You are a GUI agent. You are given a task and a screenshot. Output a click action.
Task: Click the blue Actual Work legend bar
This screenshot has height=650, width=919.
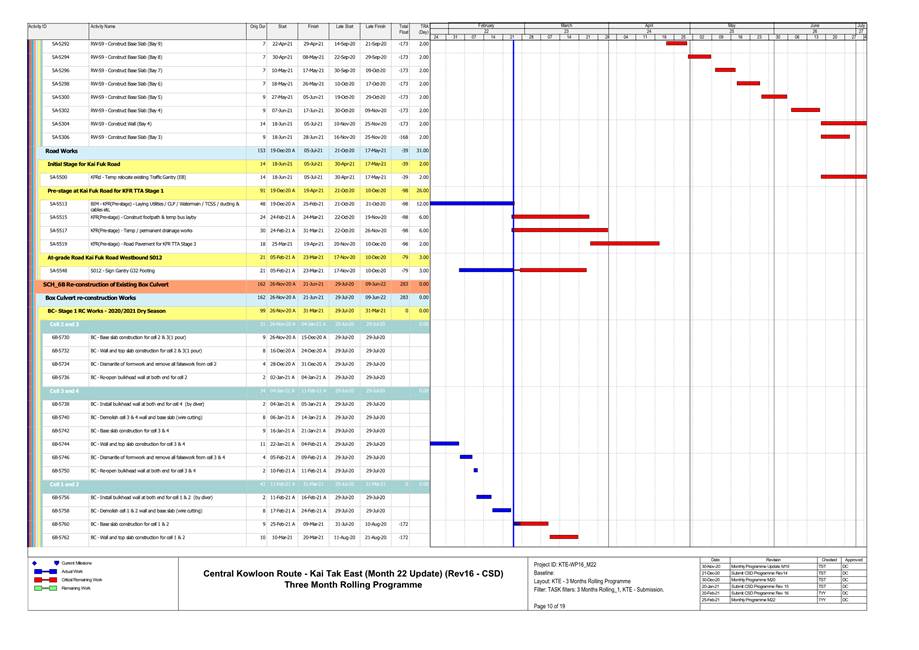pyautogui.click(x=44, y=572)
